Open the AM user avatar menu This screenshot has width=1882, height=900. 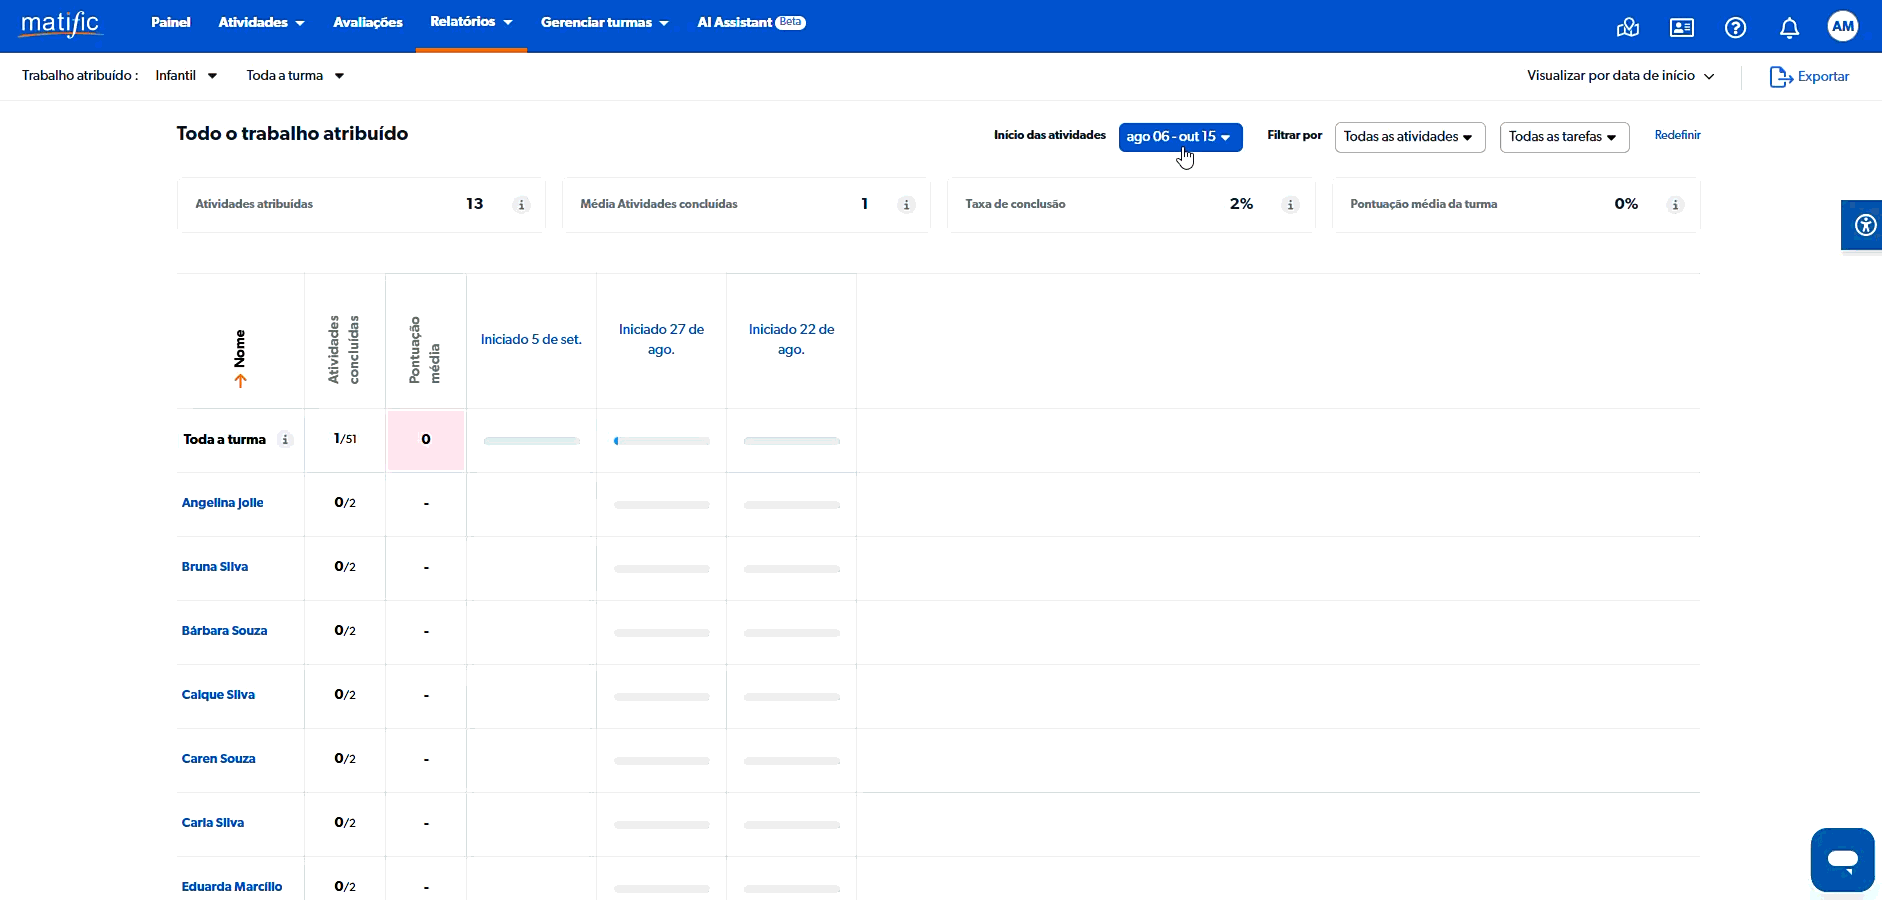coord(1842,26)
